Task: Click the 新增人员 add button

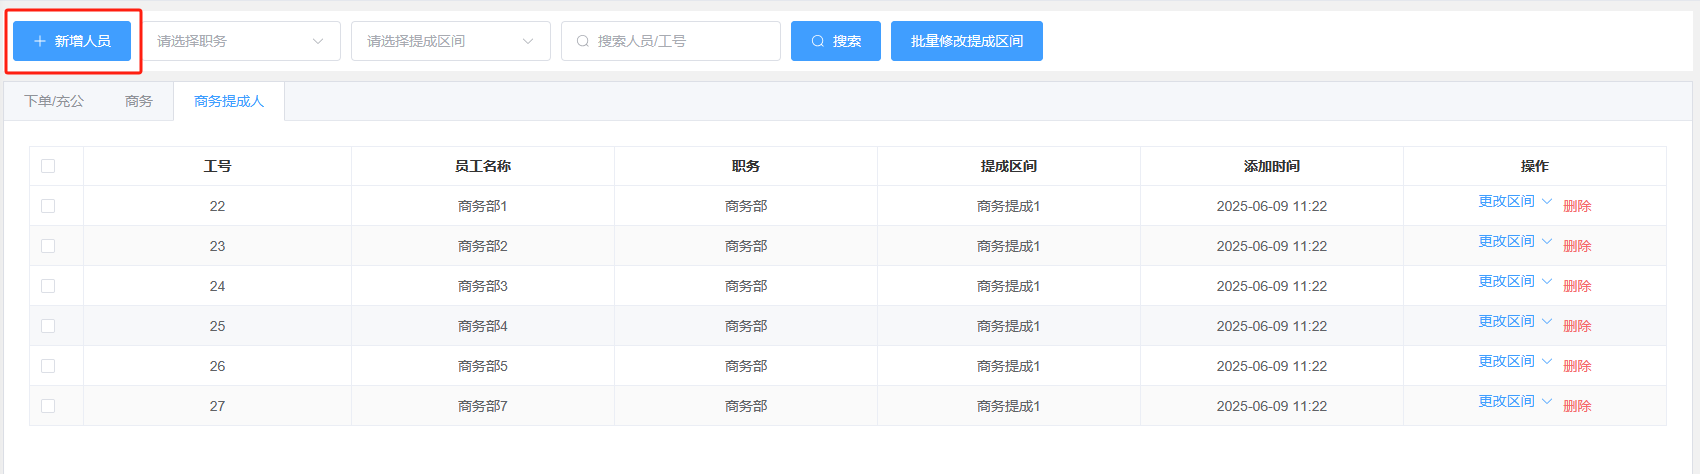Action: point(72,41)
